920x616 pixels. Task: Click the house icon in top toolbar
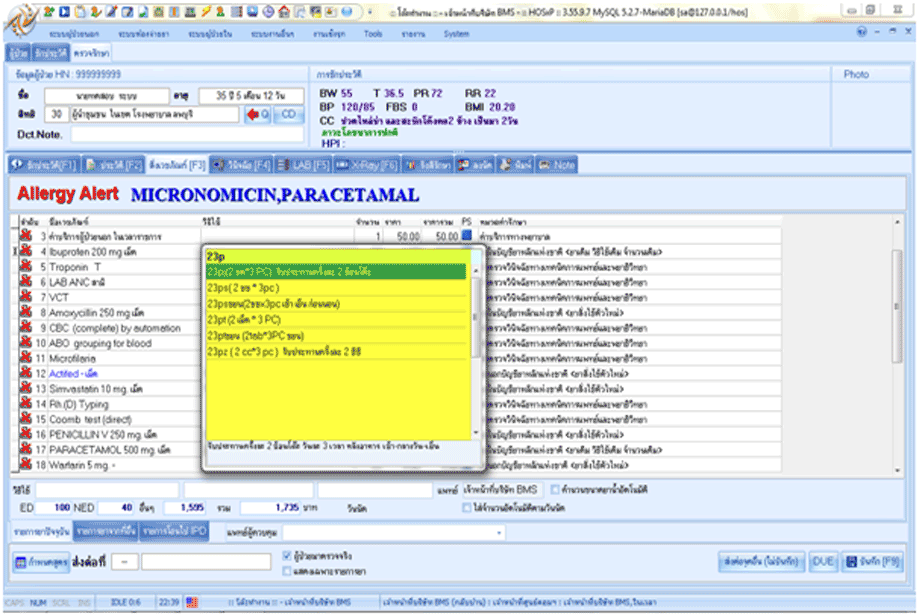[x=285, y=12]
